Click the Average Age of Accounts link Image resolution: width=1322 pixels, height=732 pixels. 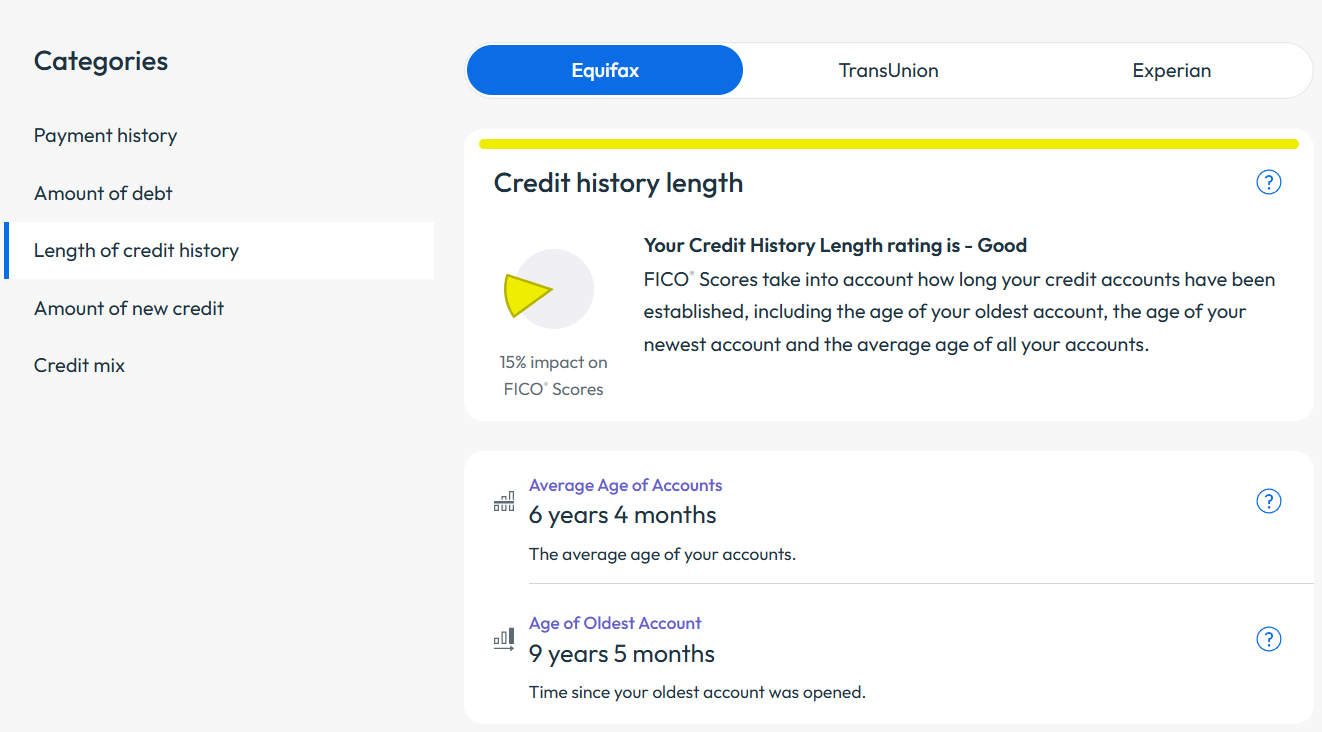pyautogui.click(x=625, y=485)
